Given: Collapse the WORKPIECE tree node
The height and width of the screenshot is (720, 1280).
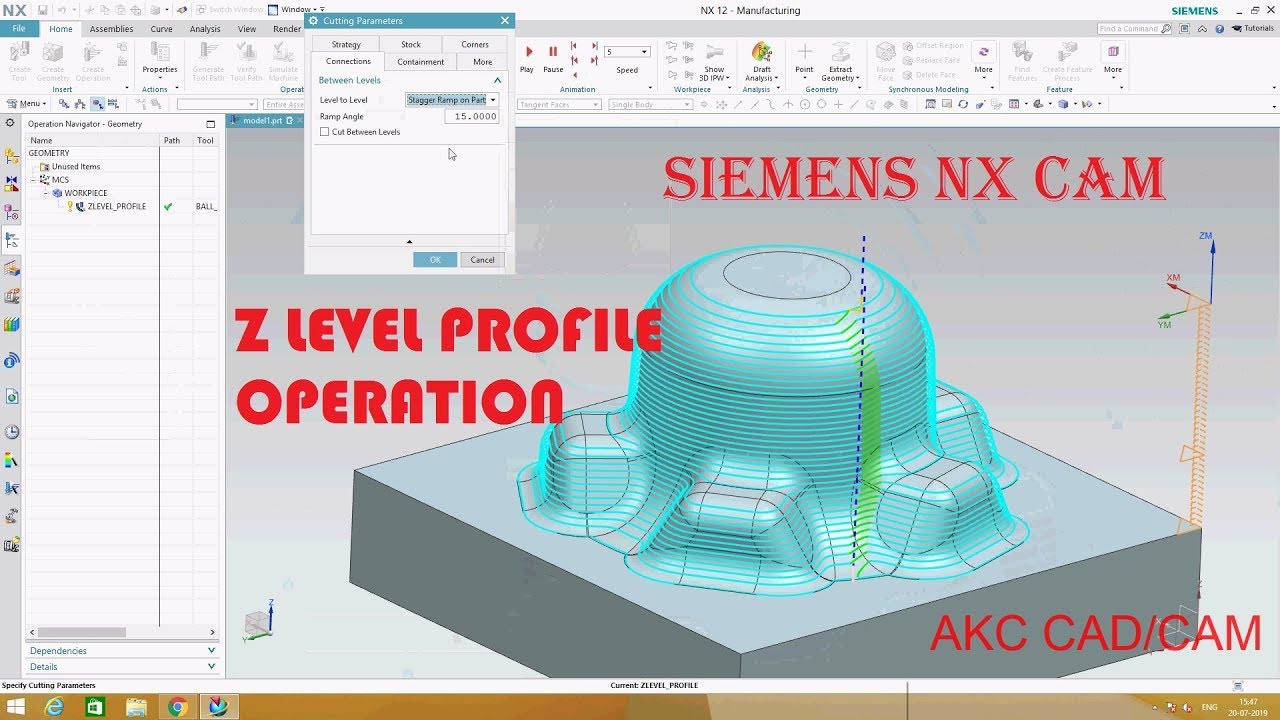Looking at the screenshot, I should coord(45,193).
